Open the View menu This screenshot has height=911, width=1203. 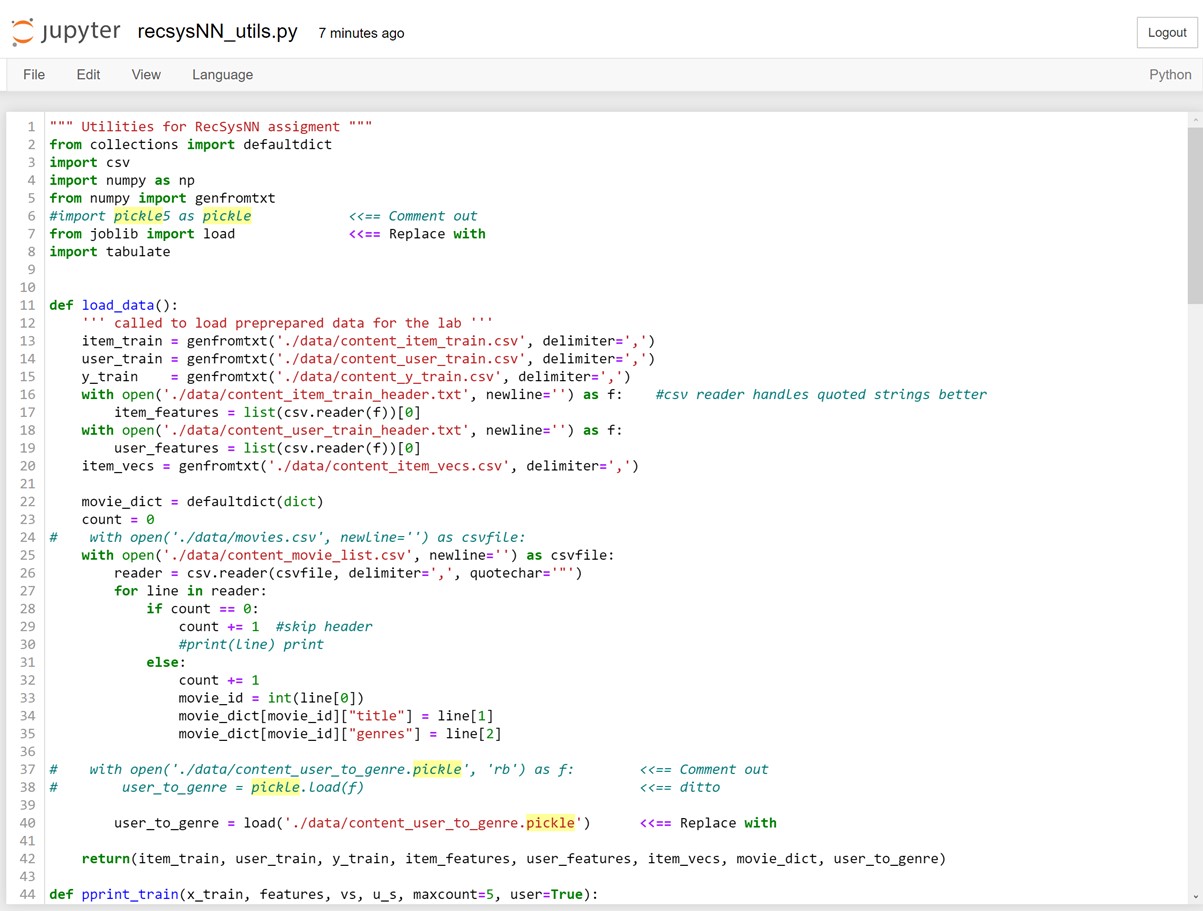(146, 75)
